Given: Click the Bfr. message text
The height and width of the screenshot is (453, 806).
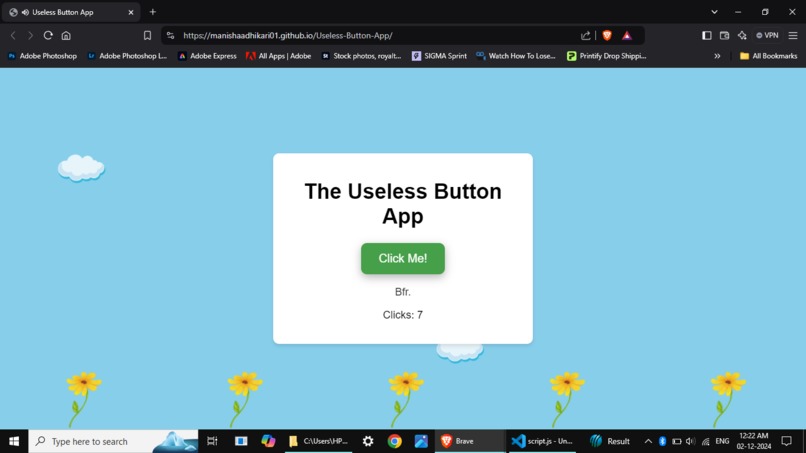Looking at the screenshot, I should [402, 292].
